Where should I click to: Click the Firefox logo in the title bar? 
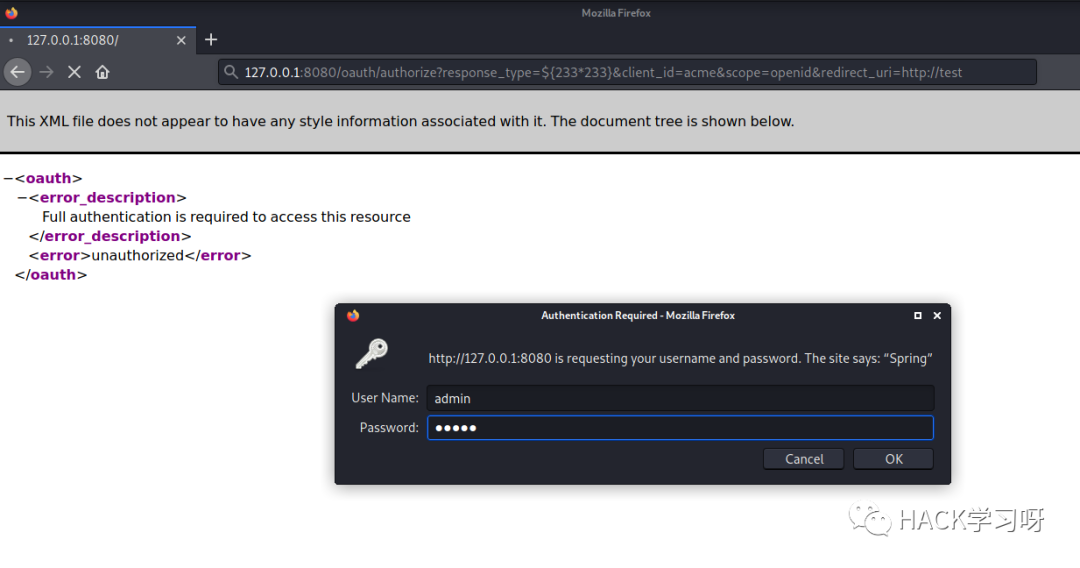coord(11,12)
